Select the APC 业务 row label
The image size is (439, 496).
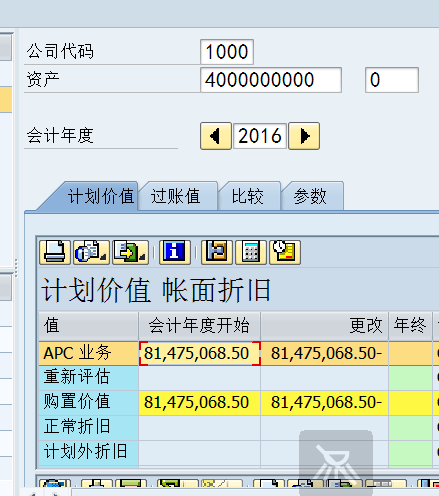[88, 353]
